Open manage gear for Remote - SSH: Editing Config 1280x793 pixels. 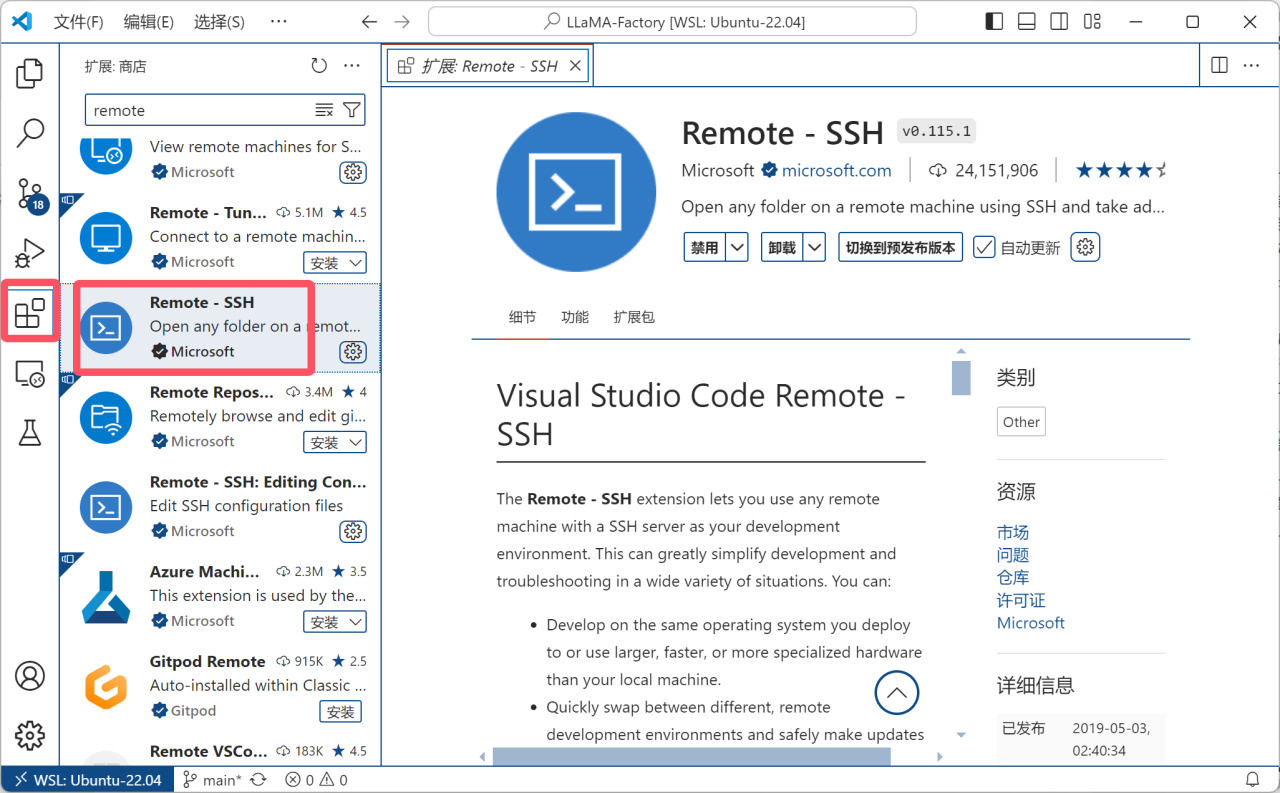(x=353, y=531)
